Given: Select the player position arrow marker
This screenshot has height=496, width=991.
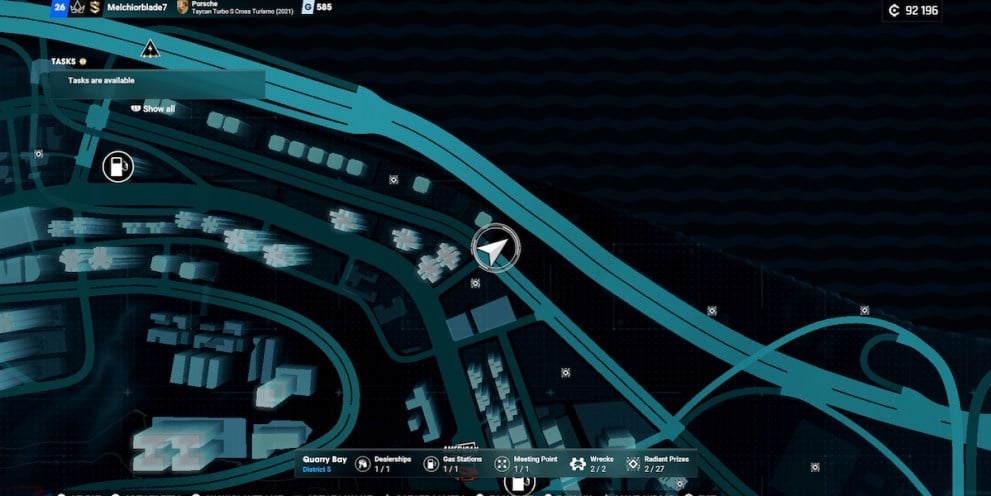Looking at the screenshot, I should [x=492, y=250].
